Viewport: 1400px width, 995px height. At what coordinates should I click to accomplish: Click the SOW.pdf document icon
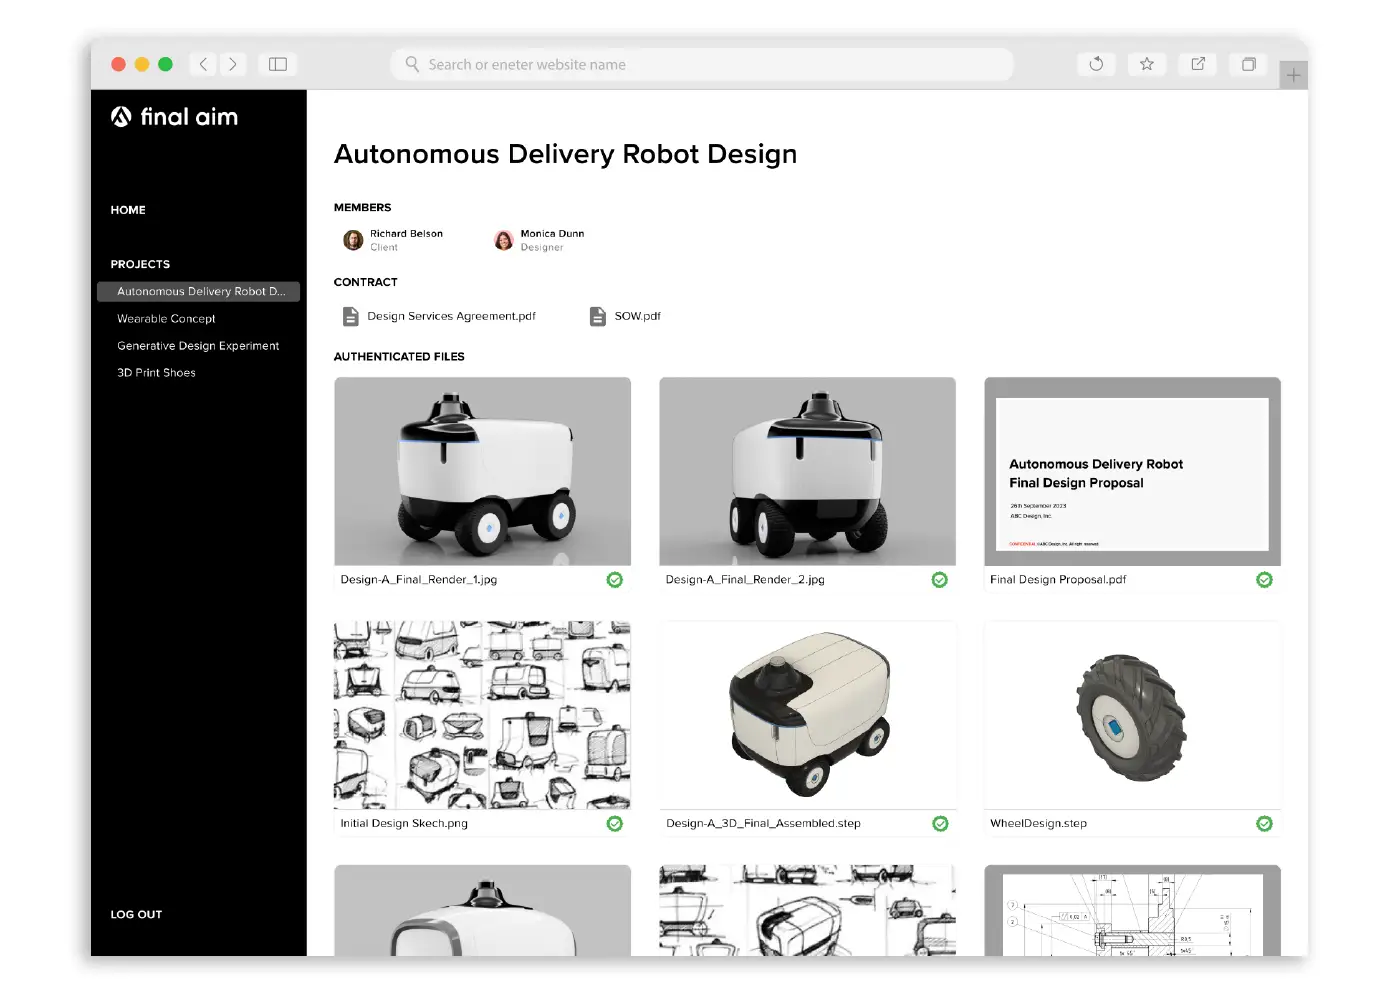[x=598, y=316]
